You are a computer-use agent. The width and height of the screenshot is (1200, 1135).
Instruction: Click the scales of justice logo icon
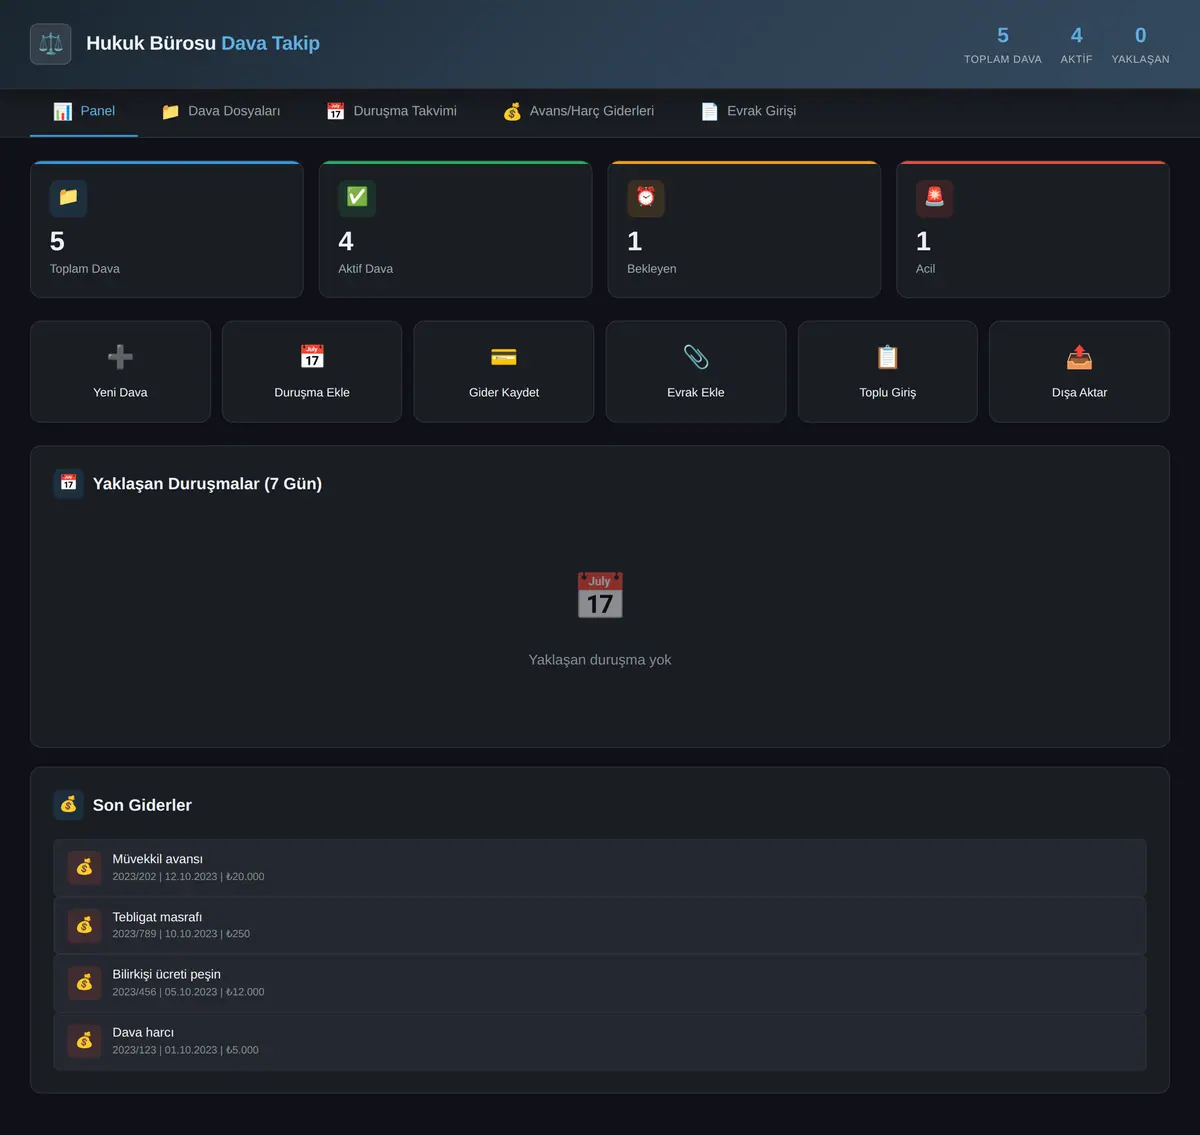tap(51, 44)
